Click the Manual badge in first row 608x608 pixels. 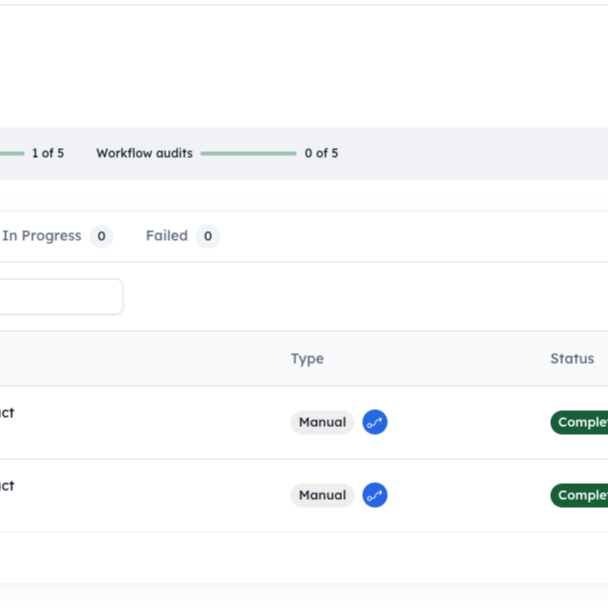click(x=322, y=422)
